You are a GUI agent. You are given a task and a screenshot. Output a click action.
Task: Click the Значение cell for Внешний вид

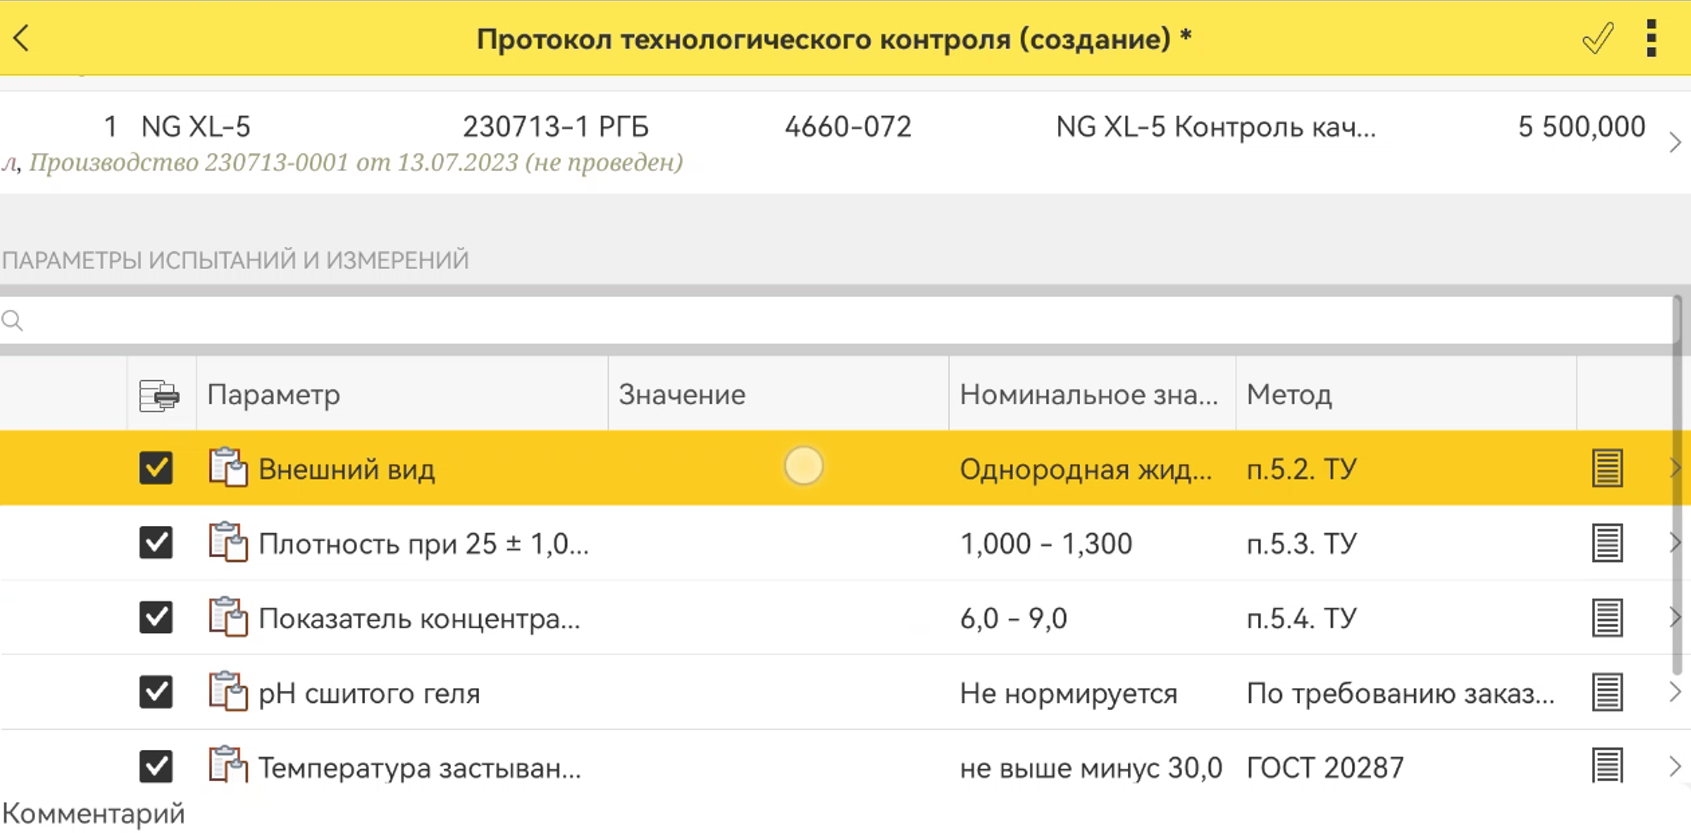point(777,468)
